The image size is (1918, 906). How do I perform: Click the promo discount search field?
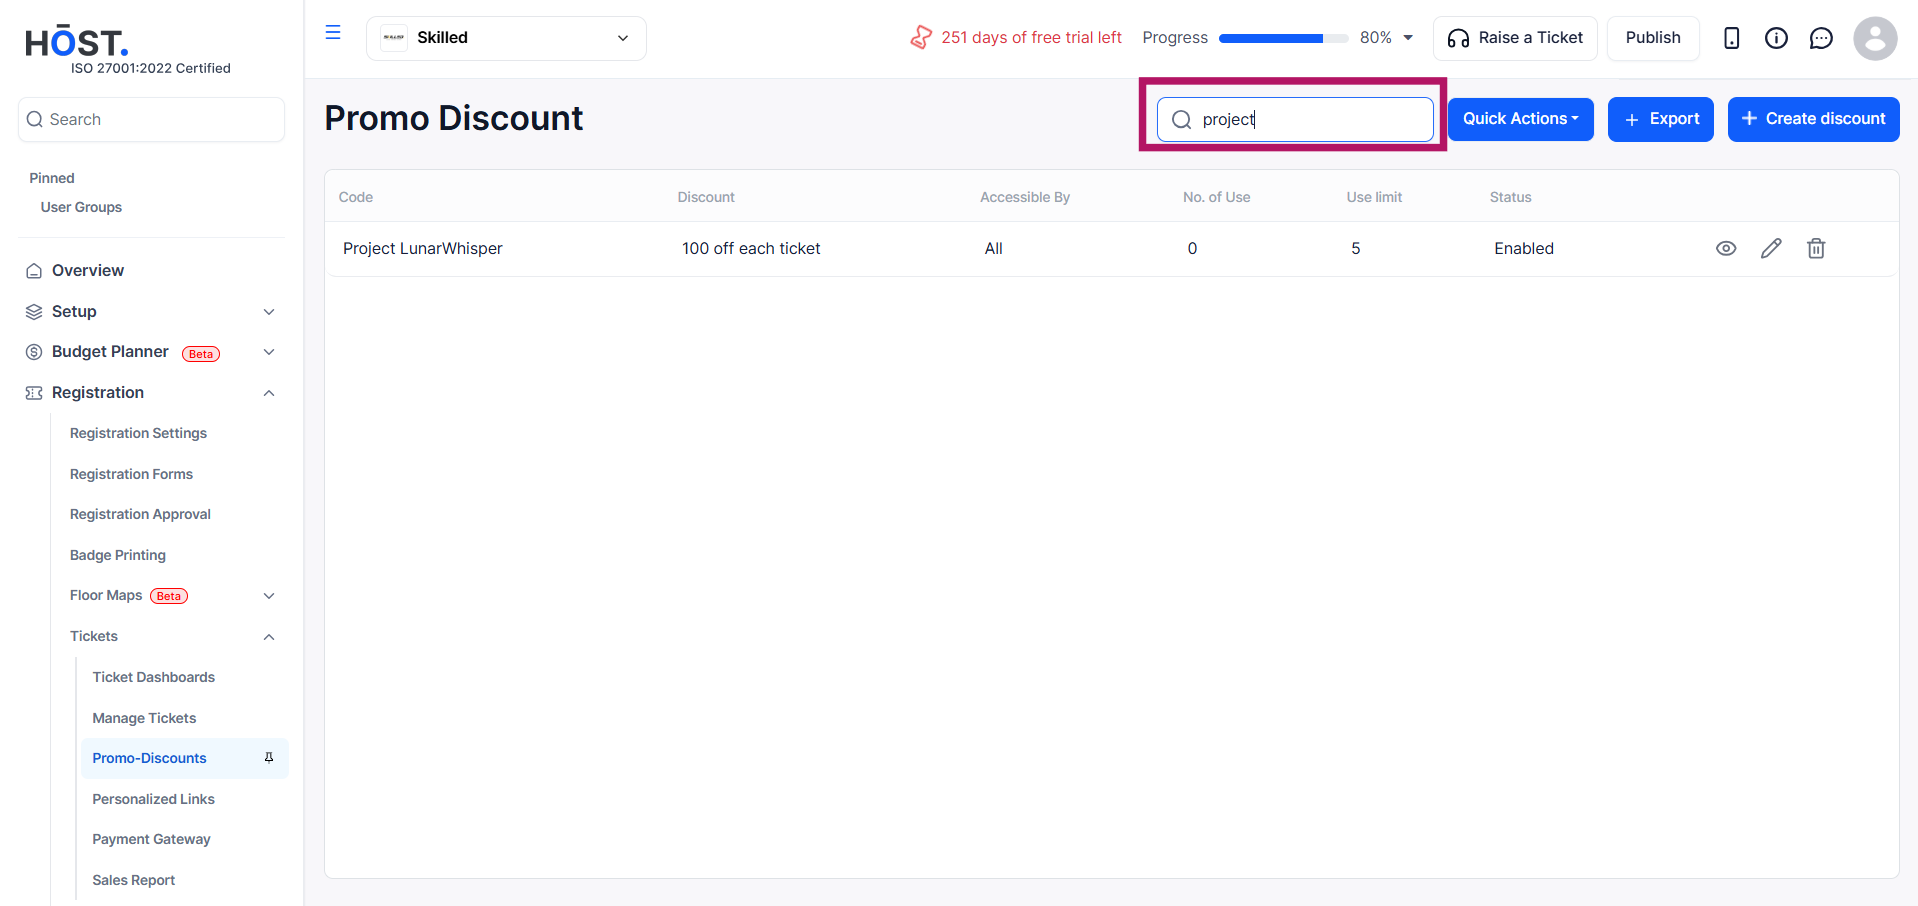[1295, 119]
